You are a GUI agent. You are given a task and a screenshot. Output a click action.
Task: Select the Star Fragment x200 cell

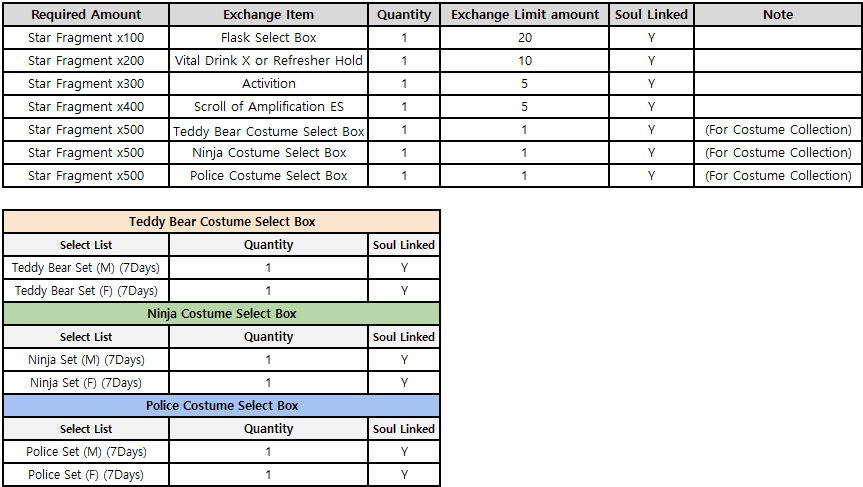pos(86,61)
